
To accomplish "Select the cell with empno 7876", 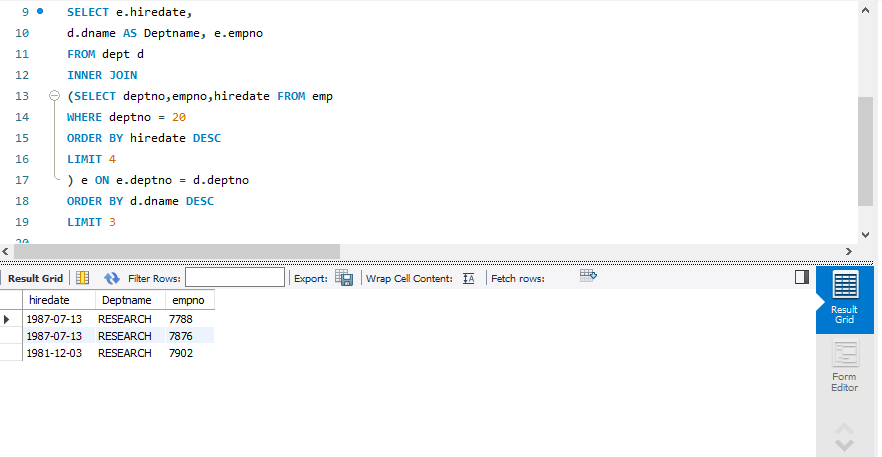I will tap(190, 336).
